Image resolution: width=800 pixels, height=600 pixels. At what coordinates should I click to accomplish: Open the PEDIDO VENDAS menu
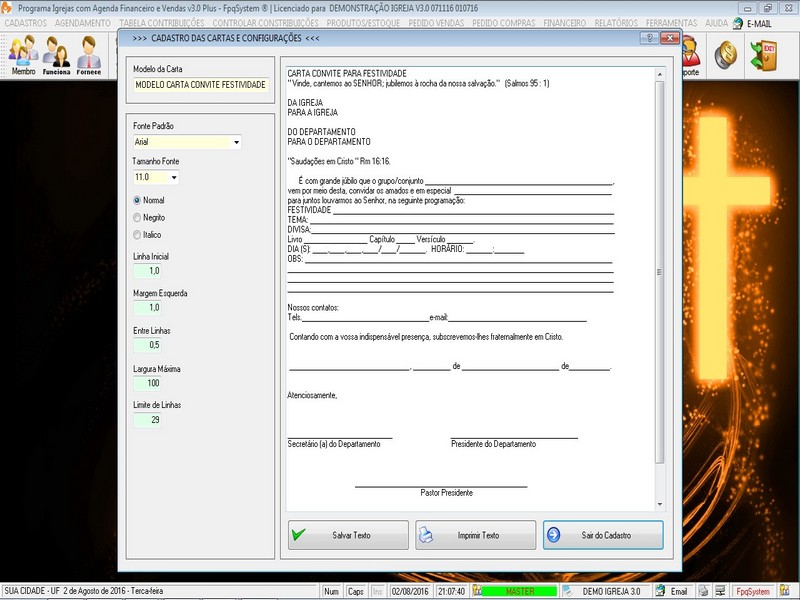point(436,23)
